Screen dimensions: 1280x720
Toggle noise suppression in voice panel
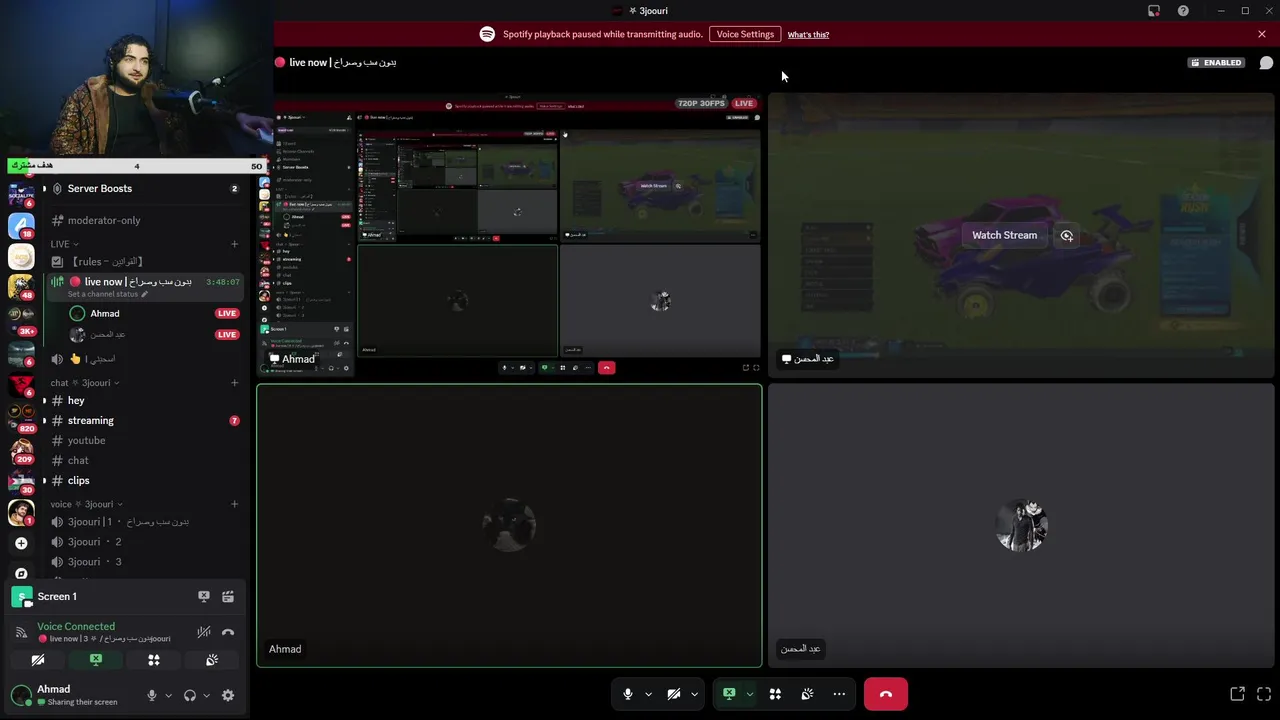coord(204,632)
